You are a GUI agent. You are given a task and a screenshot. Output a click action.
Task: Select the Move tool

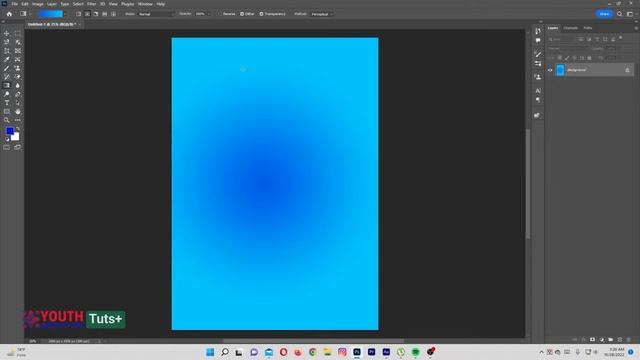click(x=7, y=33)
